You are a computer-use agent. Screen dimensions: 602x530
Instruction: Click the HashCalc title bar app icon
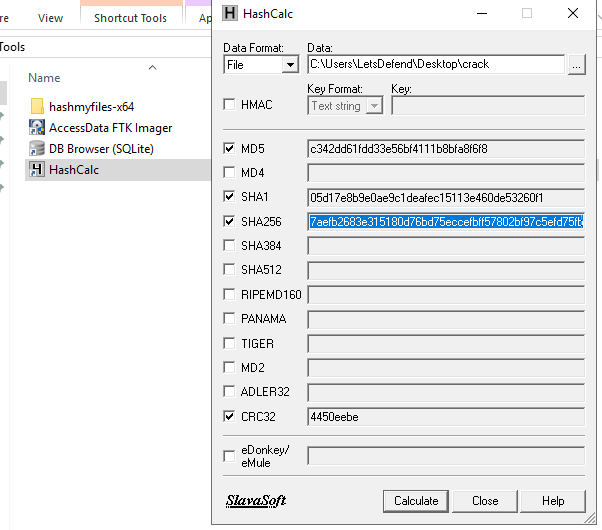(230, 13)
